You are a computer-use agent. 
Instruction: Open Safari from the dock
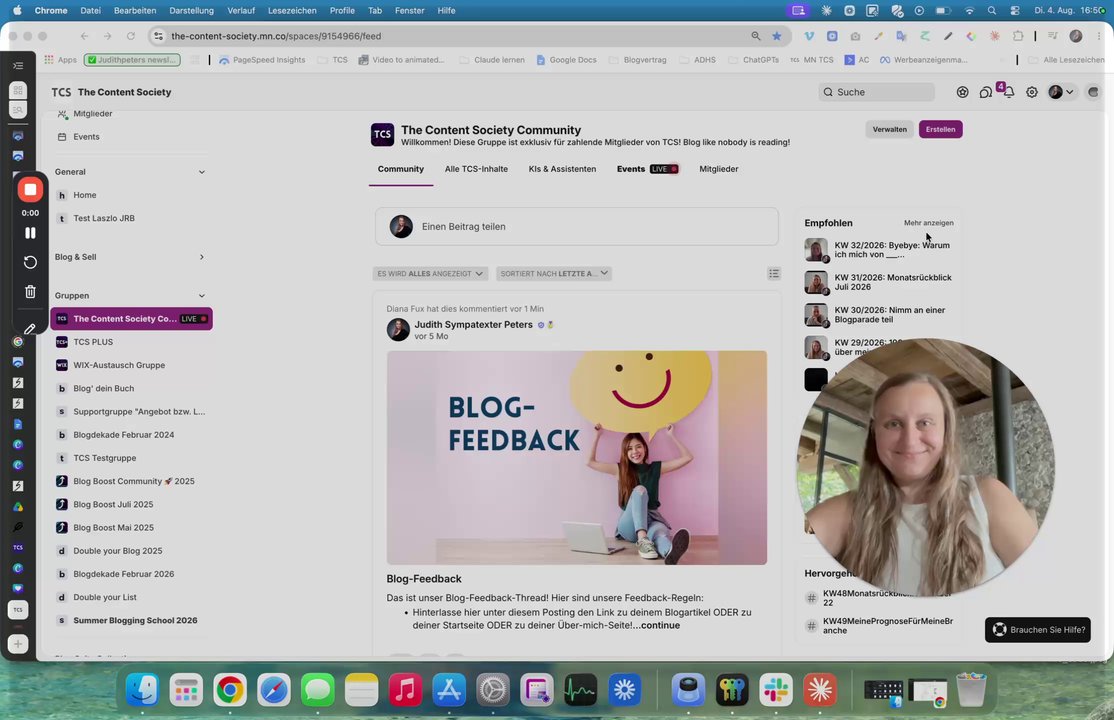(x=274, y=689)
